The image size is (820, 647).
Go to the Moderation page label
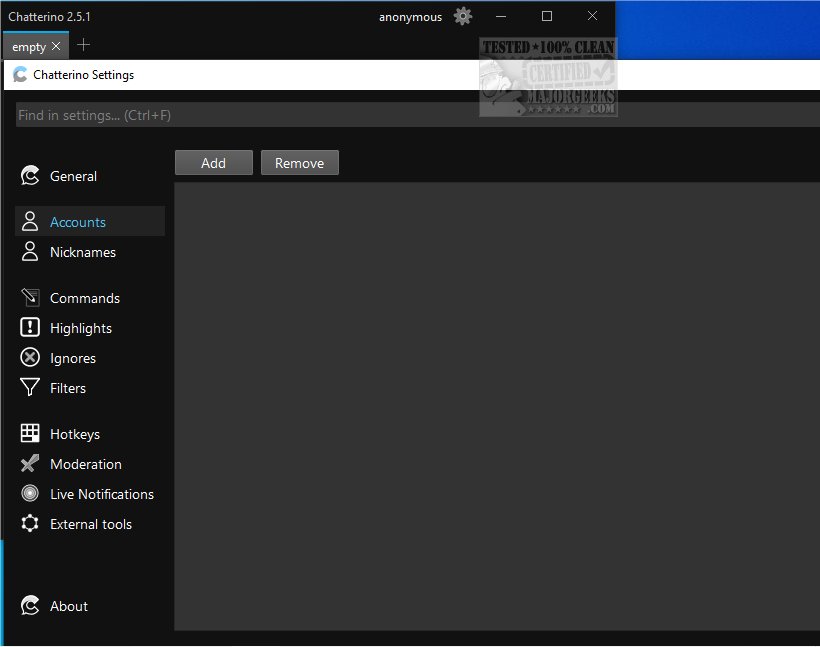tap(86, 464)
